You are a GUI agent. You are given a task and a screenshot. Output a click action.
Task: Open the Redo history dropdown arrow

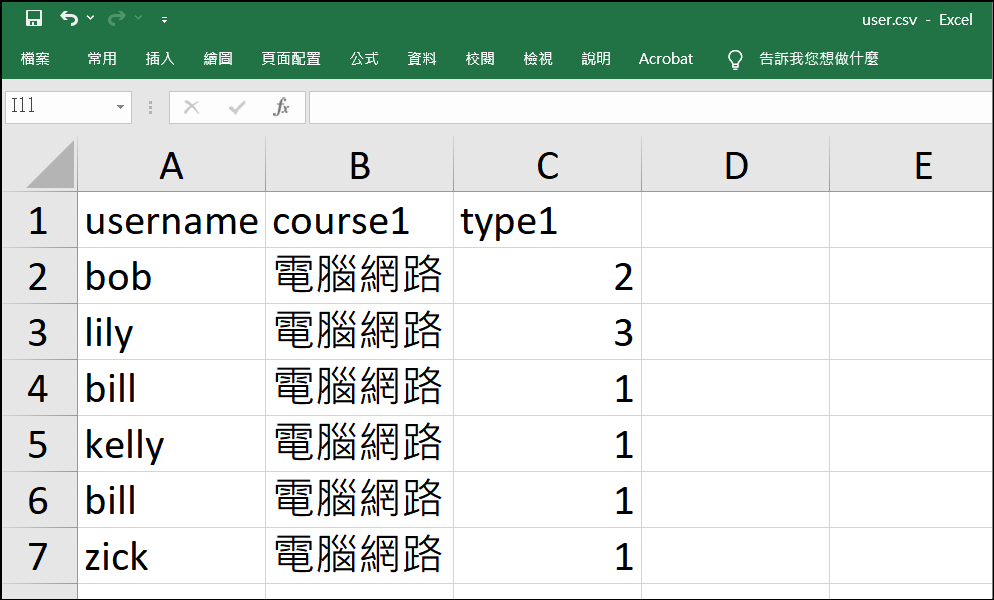pos(138,18)
